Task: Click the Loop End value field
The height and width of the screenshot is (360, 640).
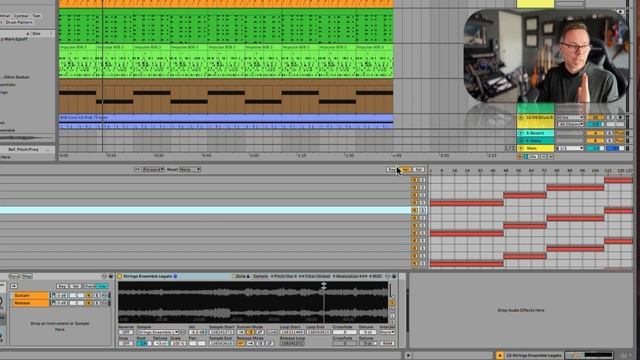Action: click(x=318, y=332)
